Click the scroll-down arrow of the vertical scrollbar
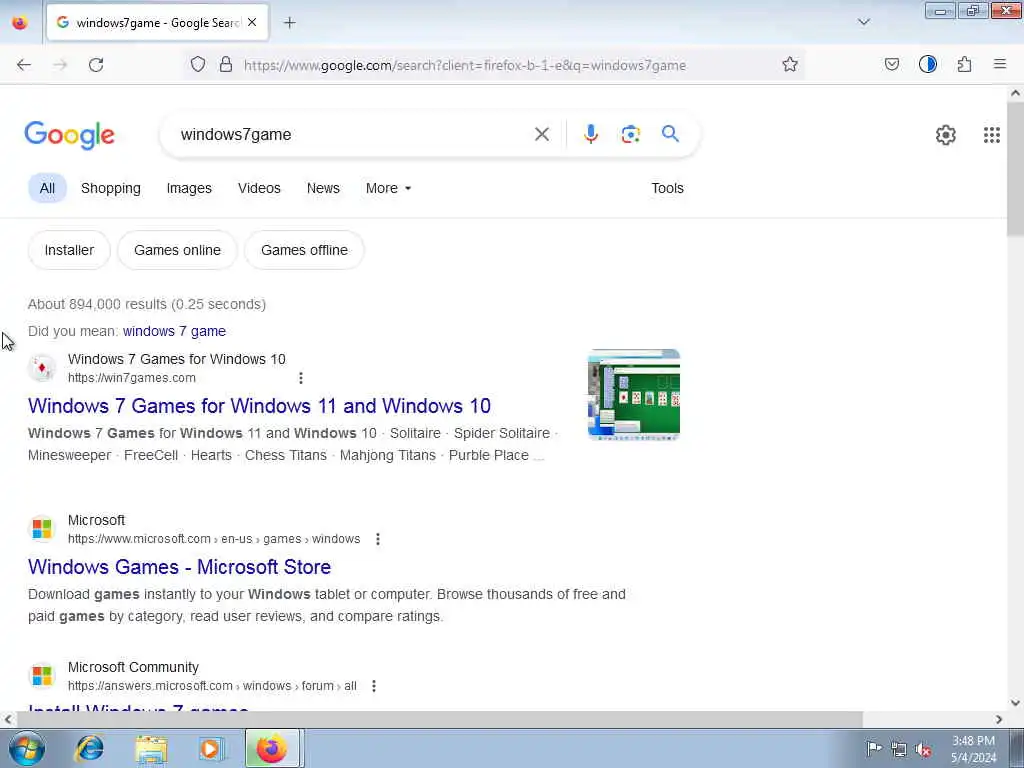Screen dimensions: 1024x768 tap(1016, 703)
